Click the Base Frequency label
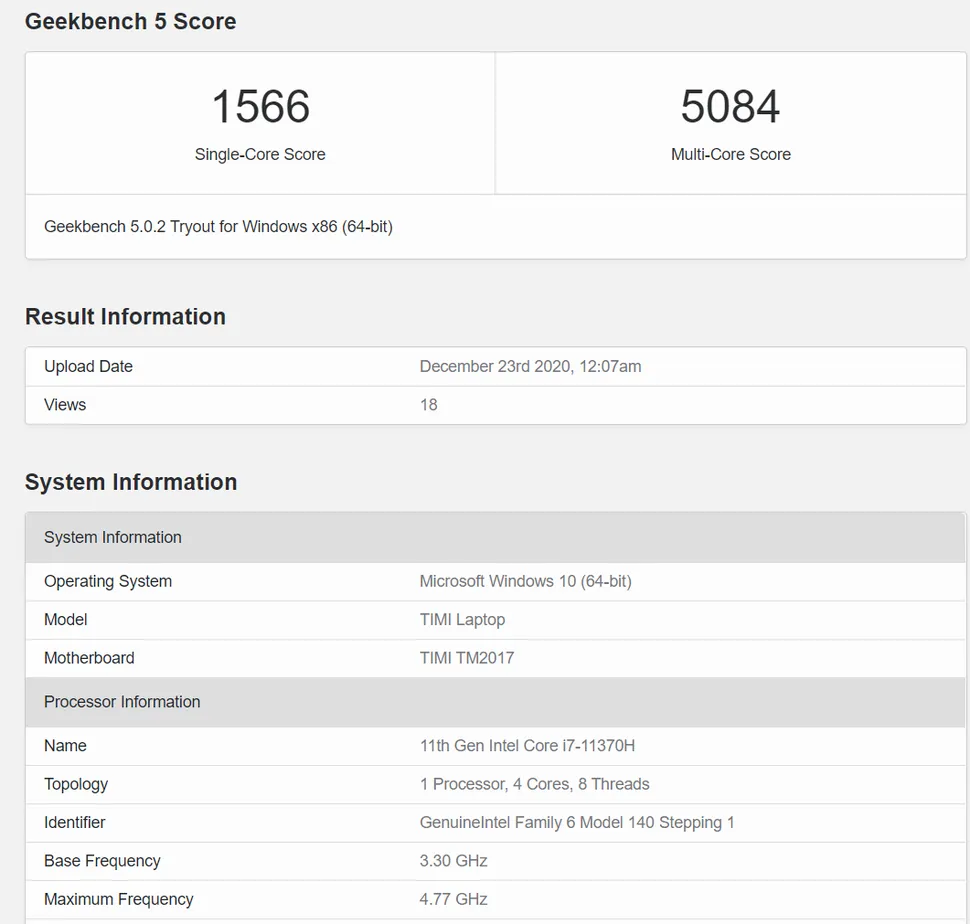This screenshot has width=970, height=924. coord(102,861)
